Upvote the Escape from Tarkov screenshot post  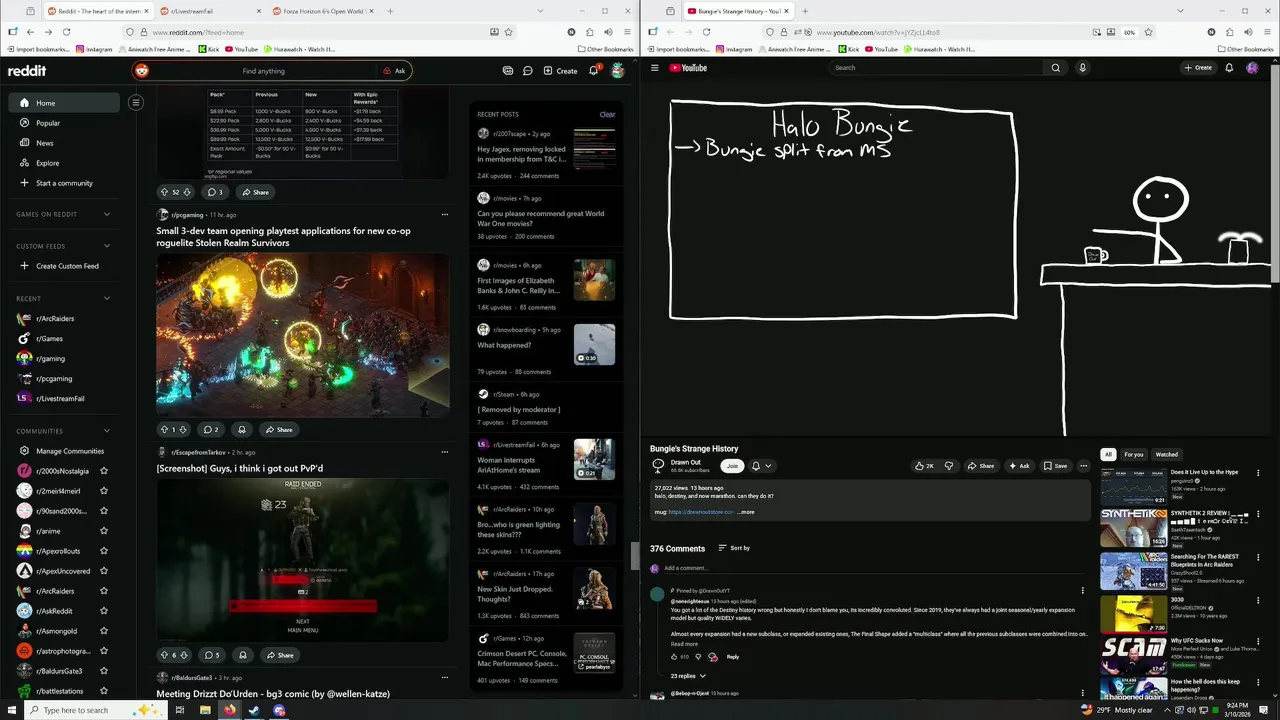pos(164,656)
